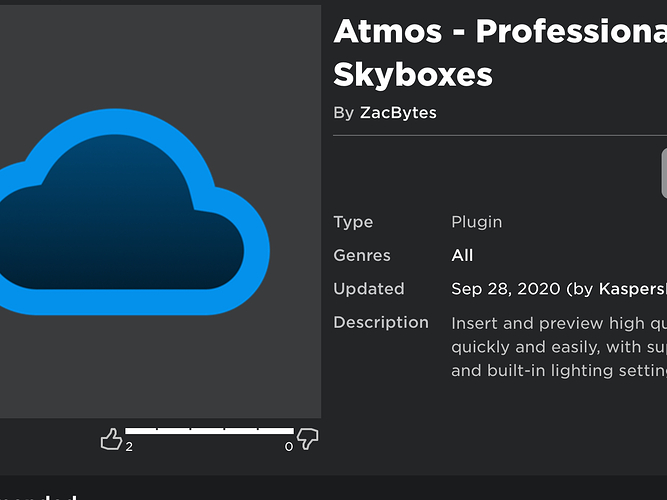This screenshot has height=500, width=667.
Task: Click the Genres label
Action: pos(362,255)
